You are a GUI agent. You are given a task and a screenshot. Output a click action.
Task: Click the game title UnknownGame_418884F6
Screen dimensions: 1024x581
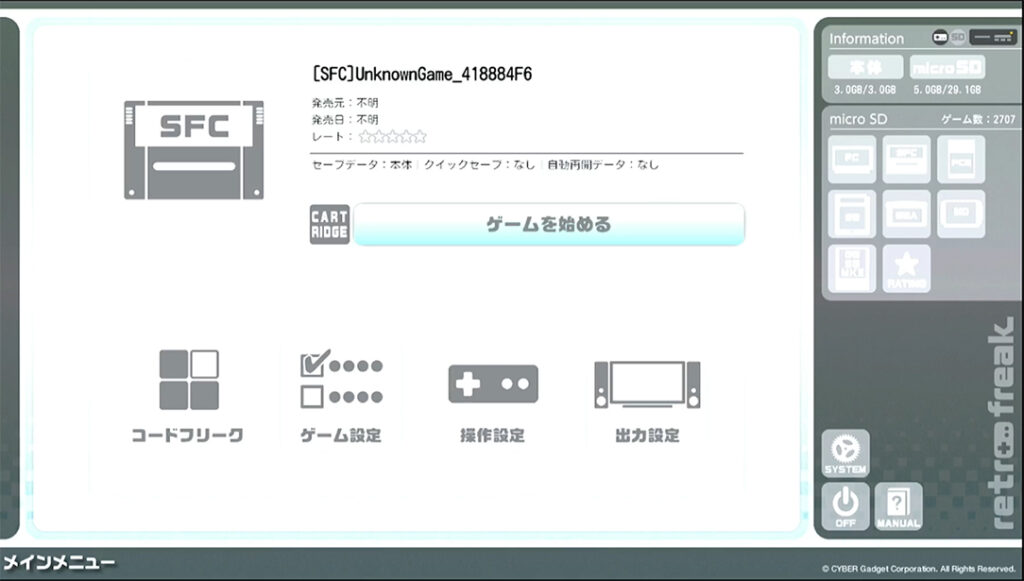point(421,75)
